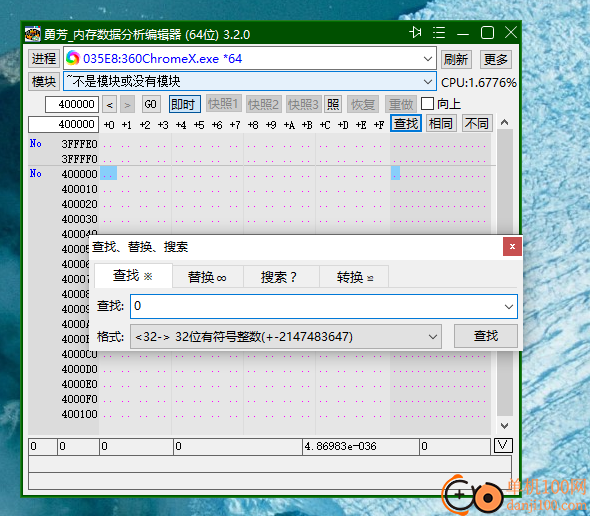Expand the 查找 value history dropdown
590x516 pixels.
(509, 307)
